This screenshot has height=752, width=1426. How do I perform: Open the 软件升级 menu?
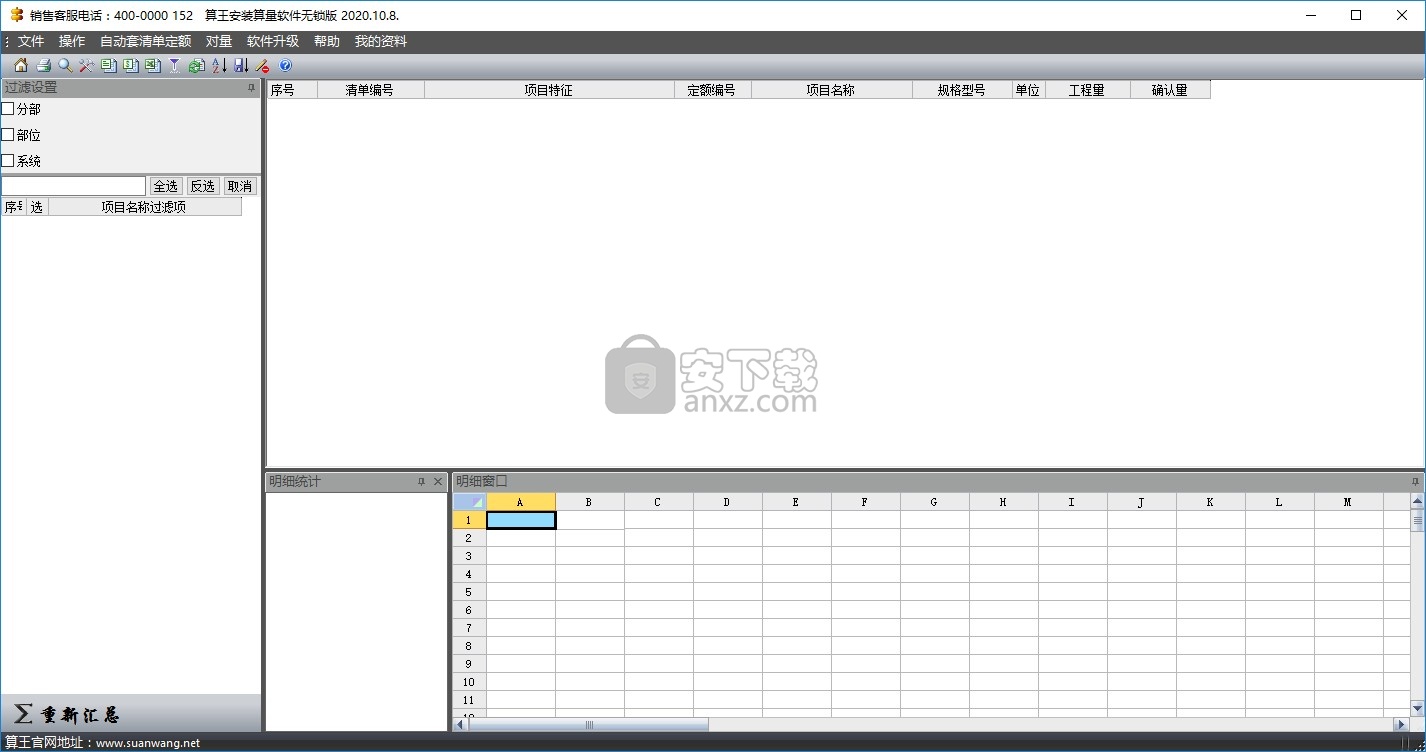click(x=273, y=41)
